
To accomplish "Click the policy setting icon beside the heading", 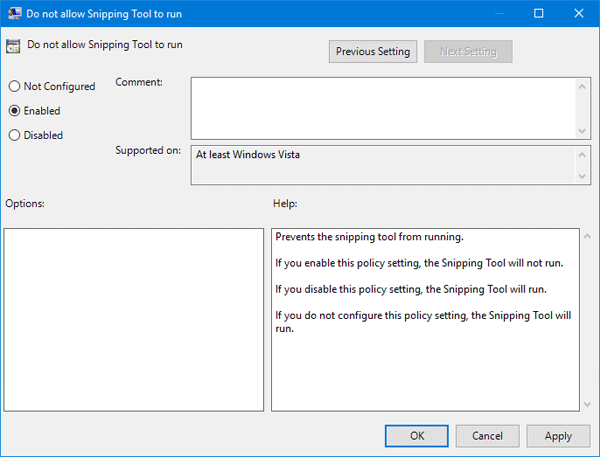I will (x=14, y=46).
